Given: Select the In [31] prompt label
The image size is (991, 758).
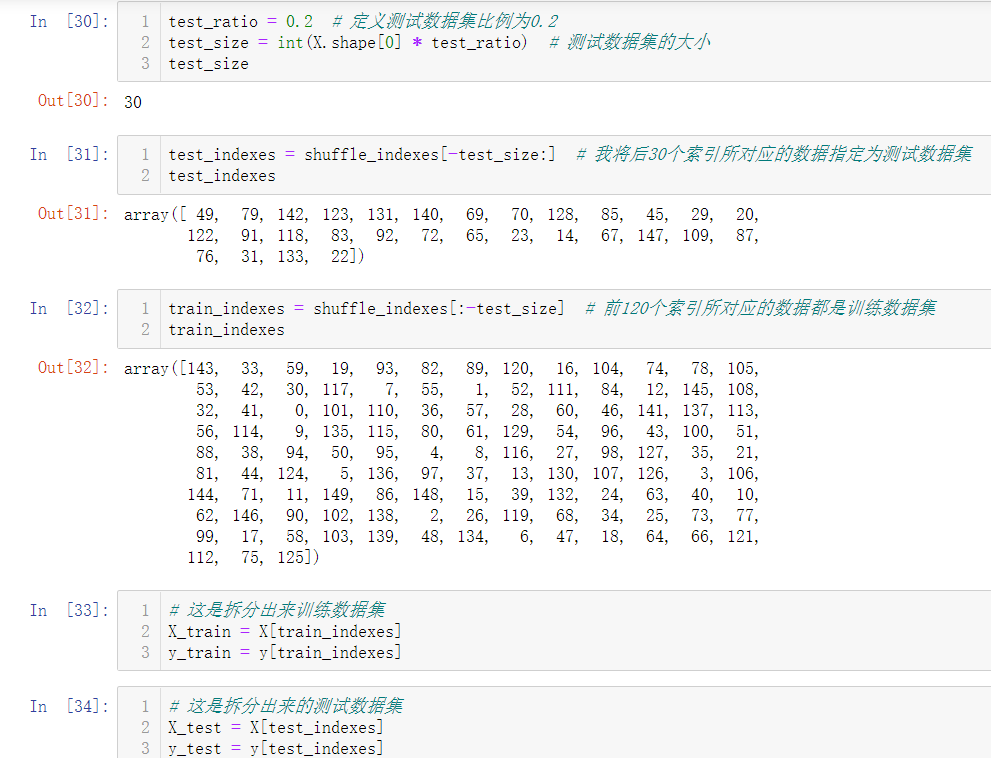Looking at the screenshot, I should [69, 154].
